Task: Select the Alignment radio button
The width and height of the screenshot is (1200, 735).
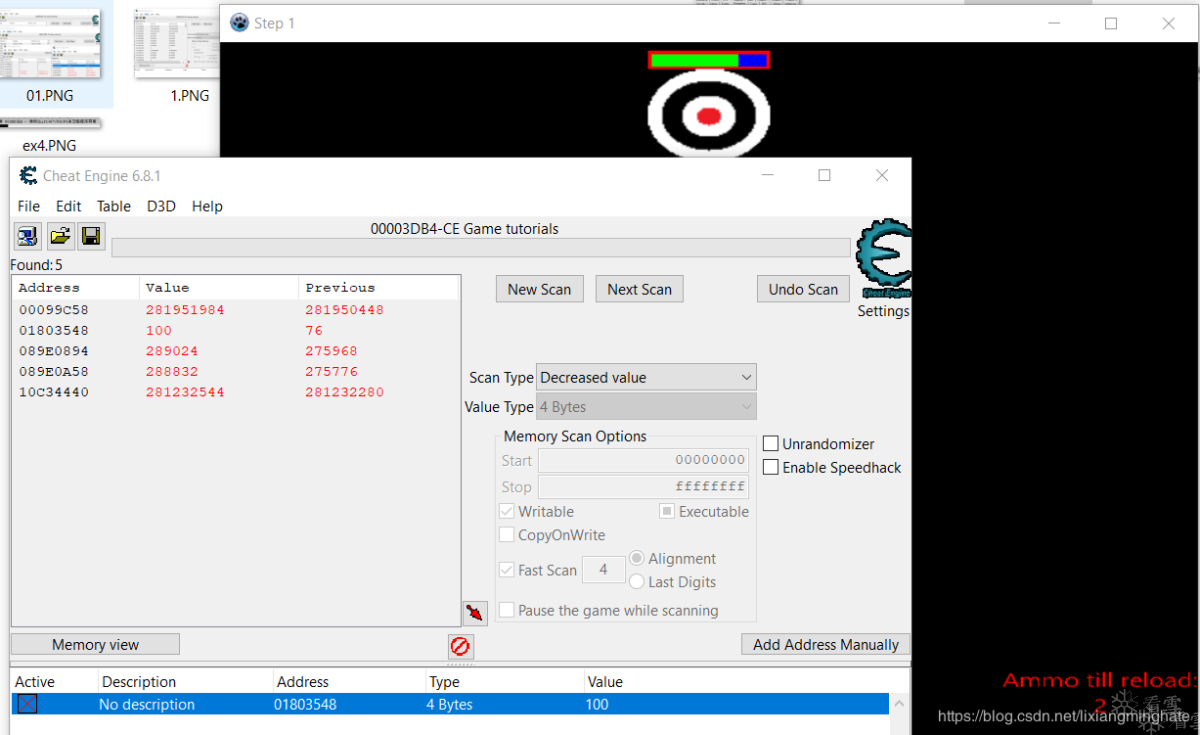Action: (636, 558)
